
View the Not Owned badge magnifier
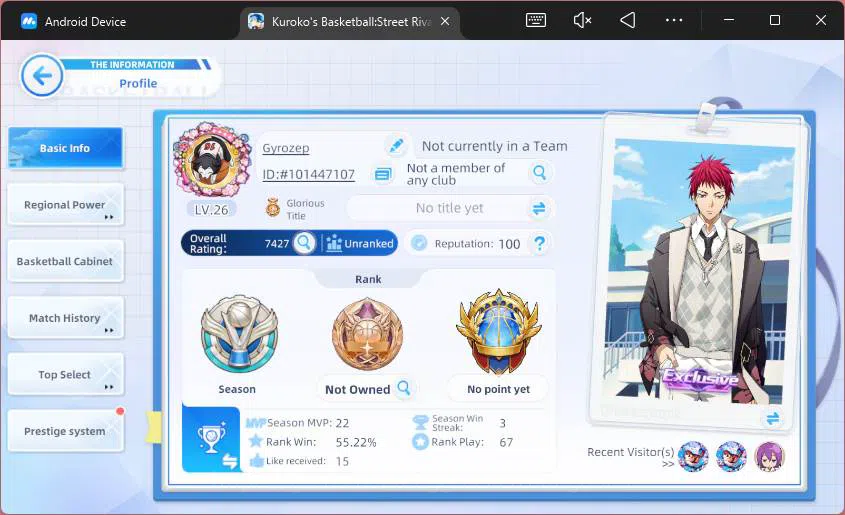[x=404, y=388]
